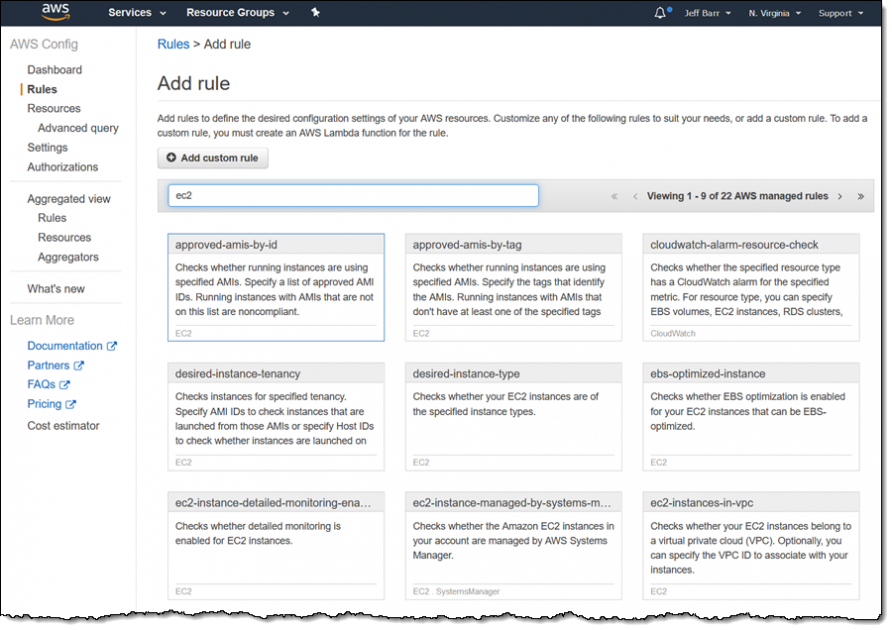
Task: Click 'Viewing 1 - 9 of 22 AWS managed rules'
Action: tap(737, 196)
